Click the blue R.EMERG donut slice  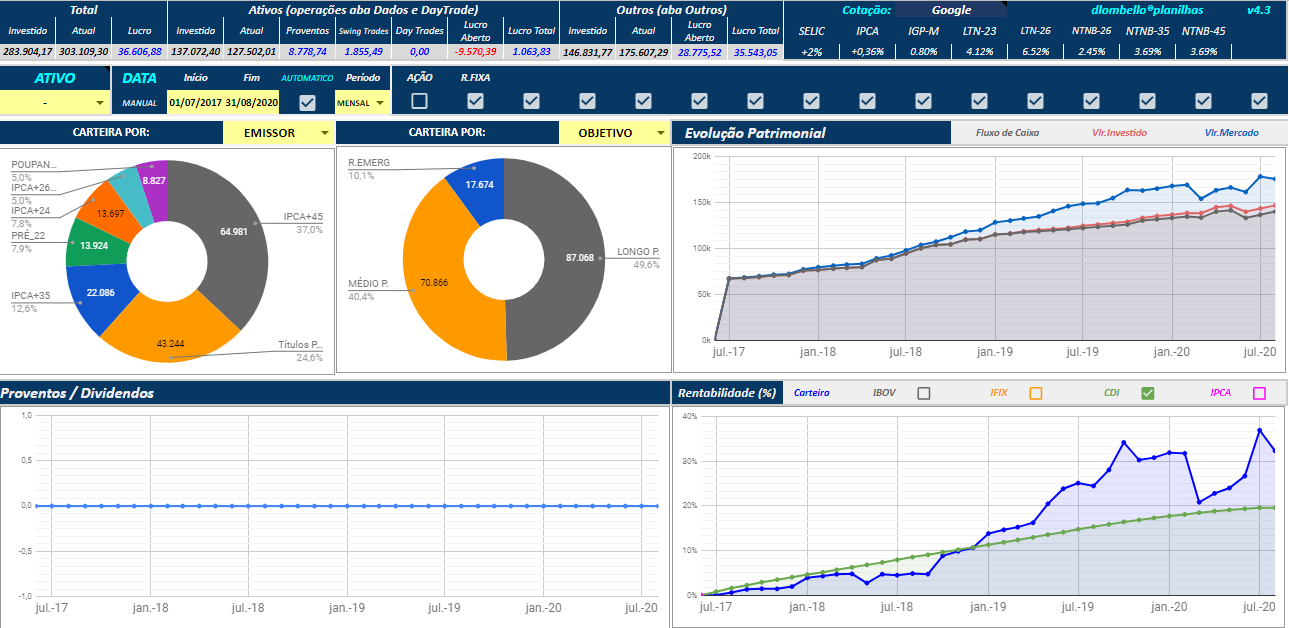click(x=480, y=185)
